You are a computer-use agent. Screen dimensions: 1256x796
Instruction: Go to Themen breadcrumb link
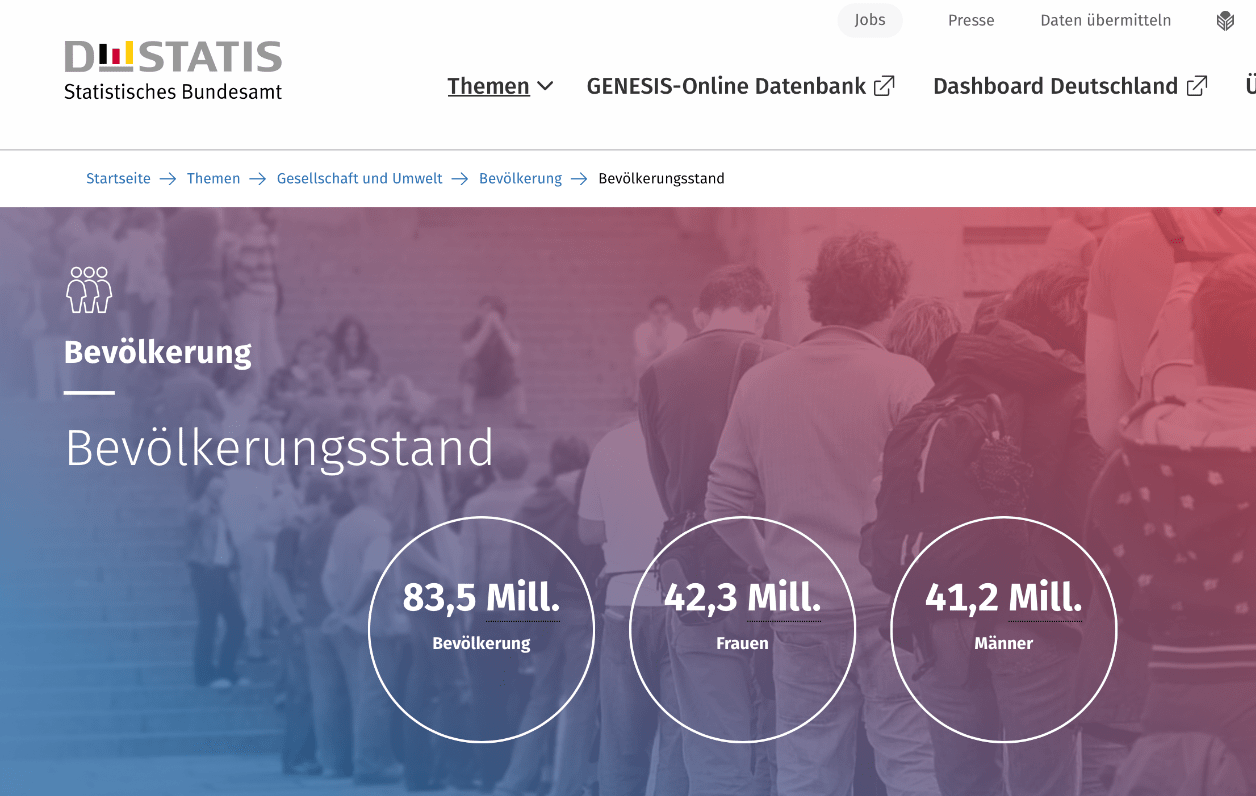coord(213,179)
